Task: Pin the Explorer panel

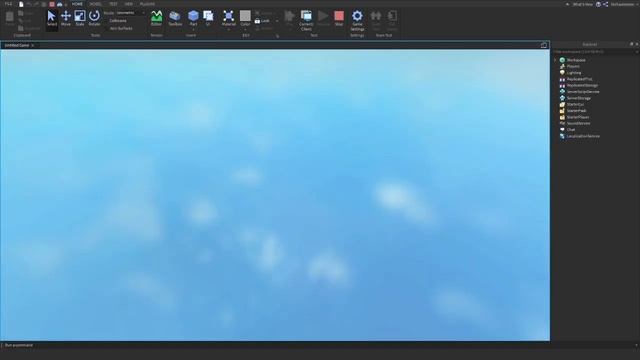Action: (631, 44)
